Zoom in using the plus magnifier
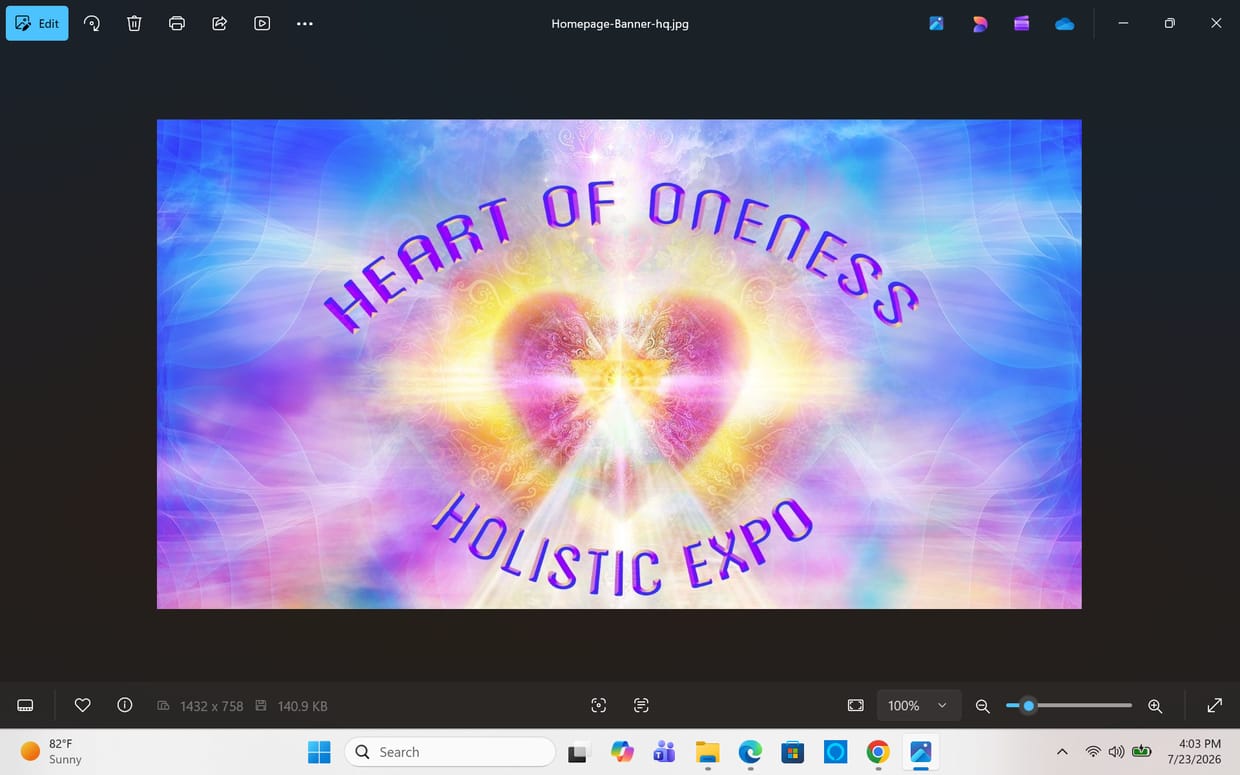This screenshot has width=1240, height=775. pyautogui.click(x=1155, y=706)
